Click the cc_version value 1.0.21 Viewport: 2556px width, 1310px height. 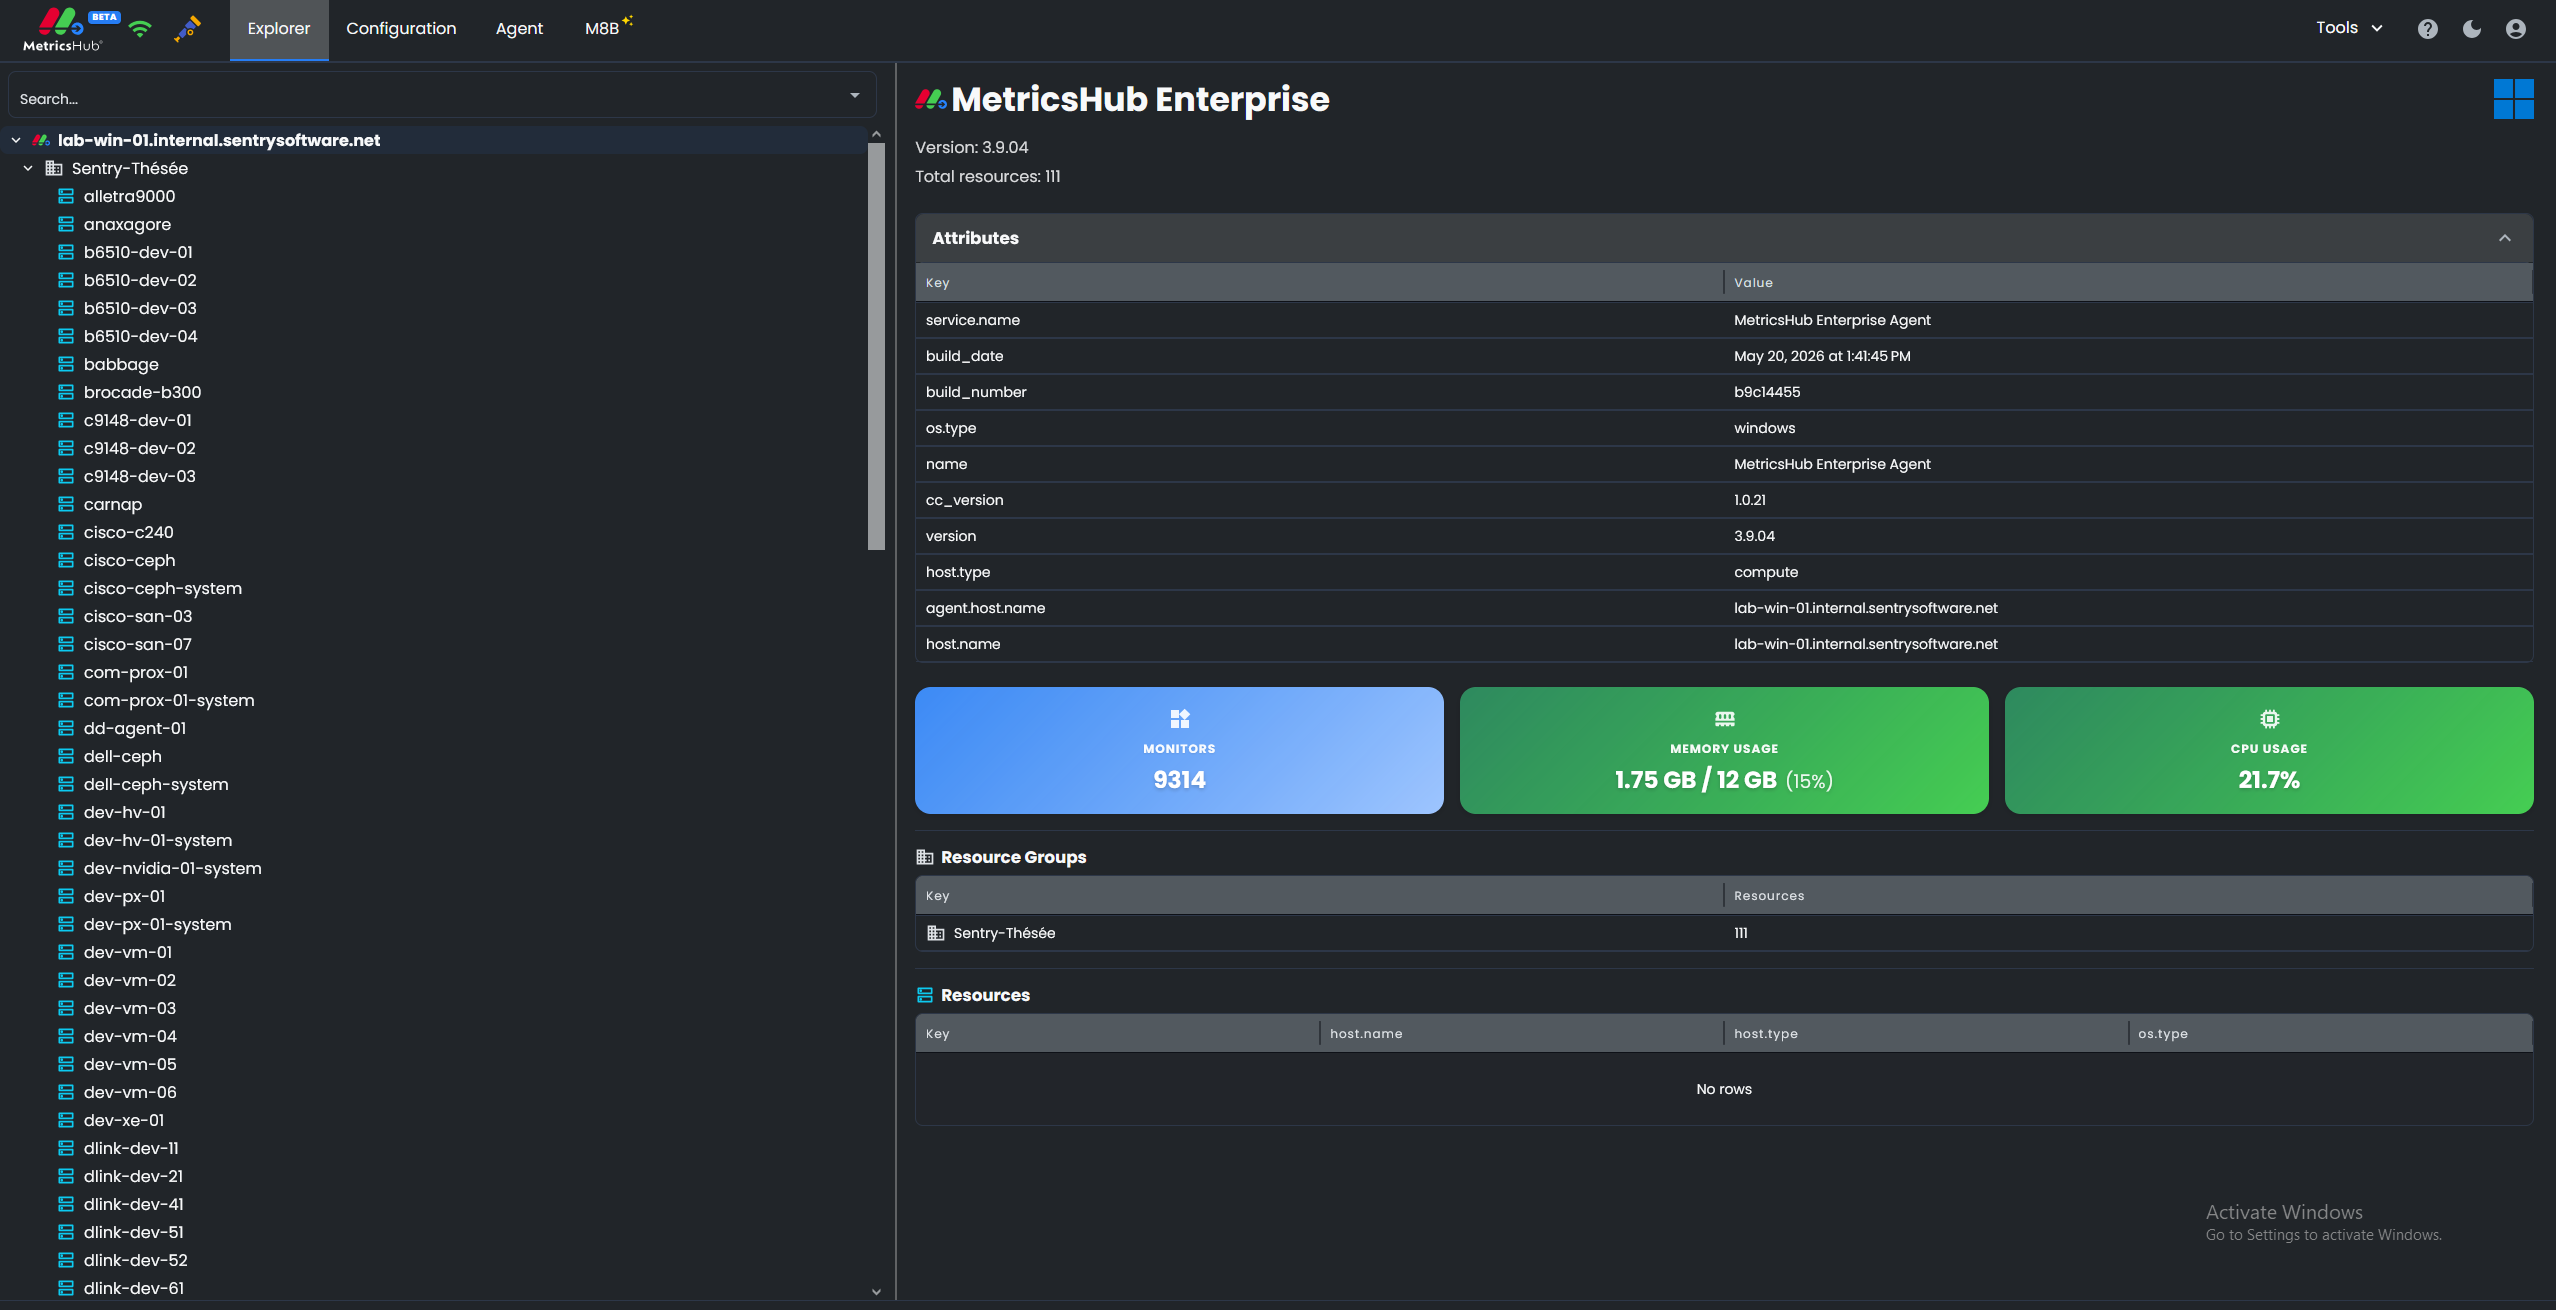click(x=1750, y=500)
